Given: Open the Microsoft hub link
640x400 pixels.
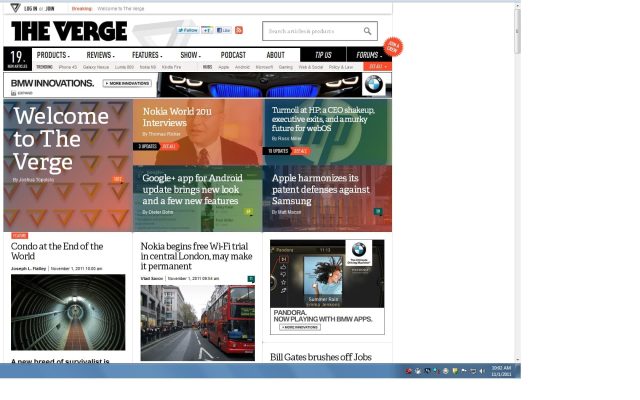Looking at the screenshot, I should [264, 67].
